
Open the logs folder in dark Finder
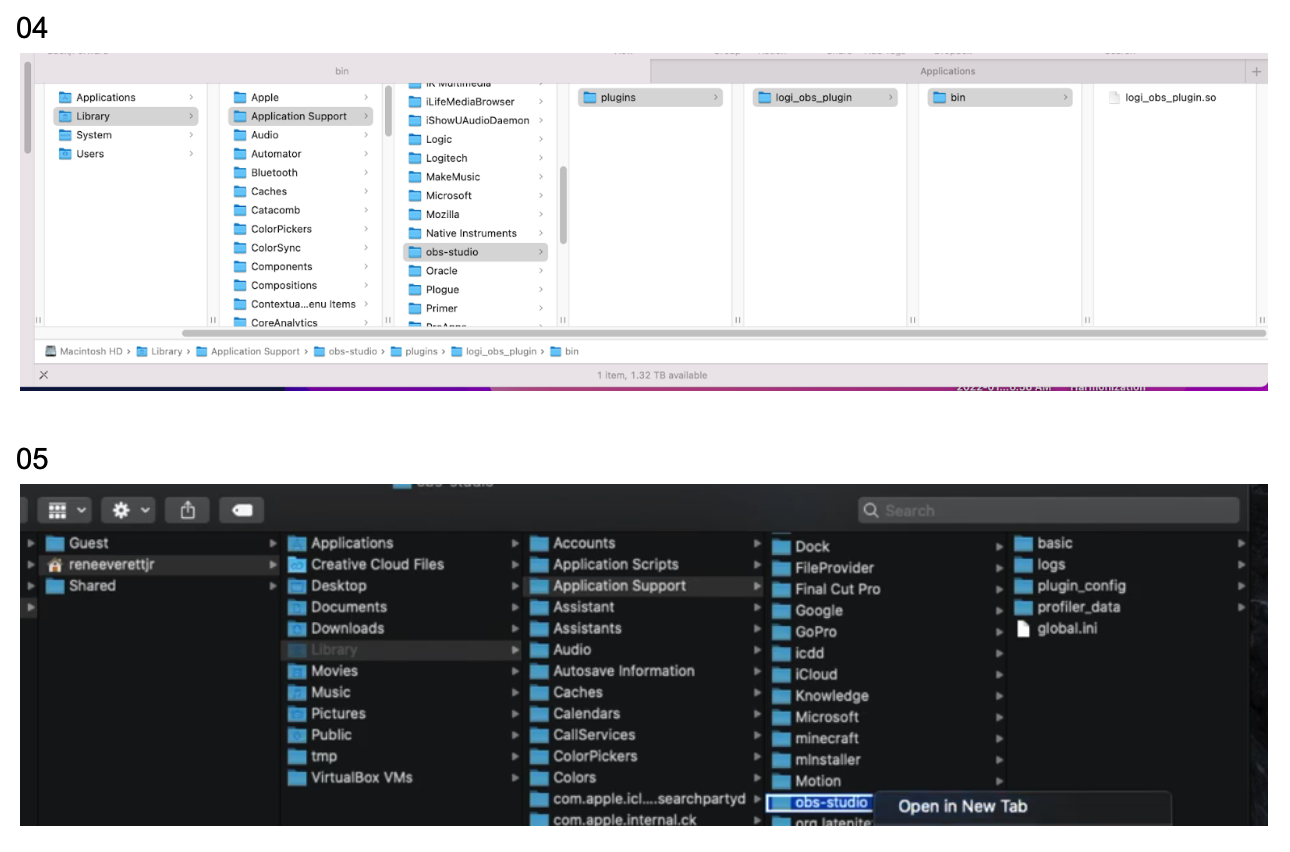[1128, 564]
